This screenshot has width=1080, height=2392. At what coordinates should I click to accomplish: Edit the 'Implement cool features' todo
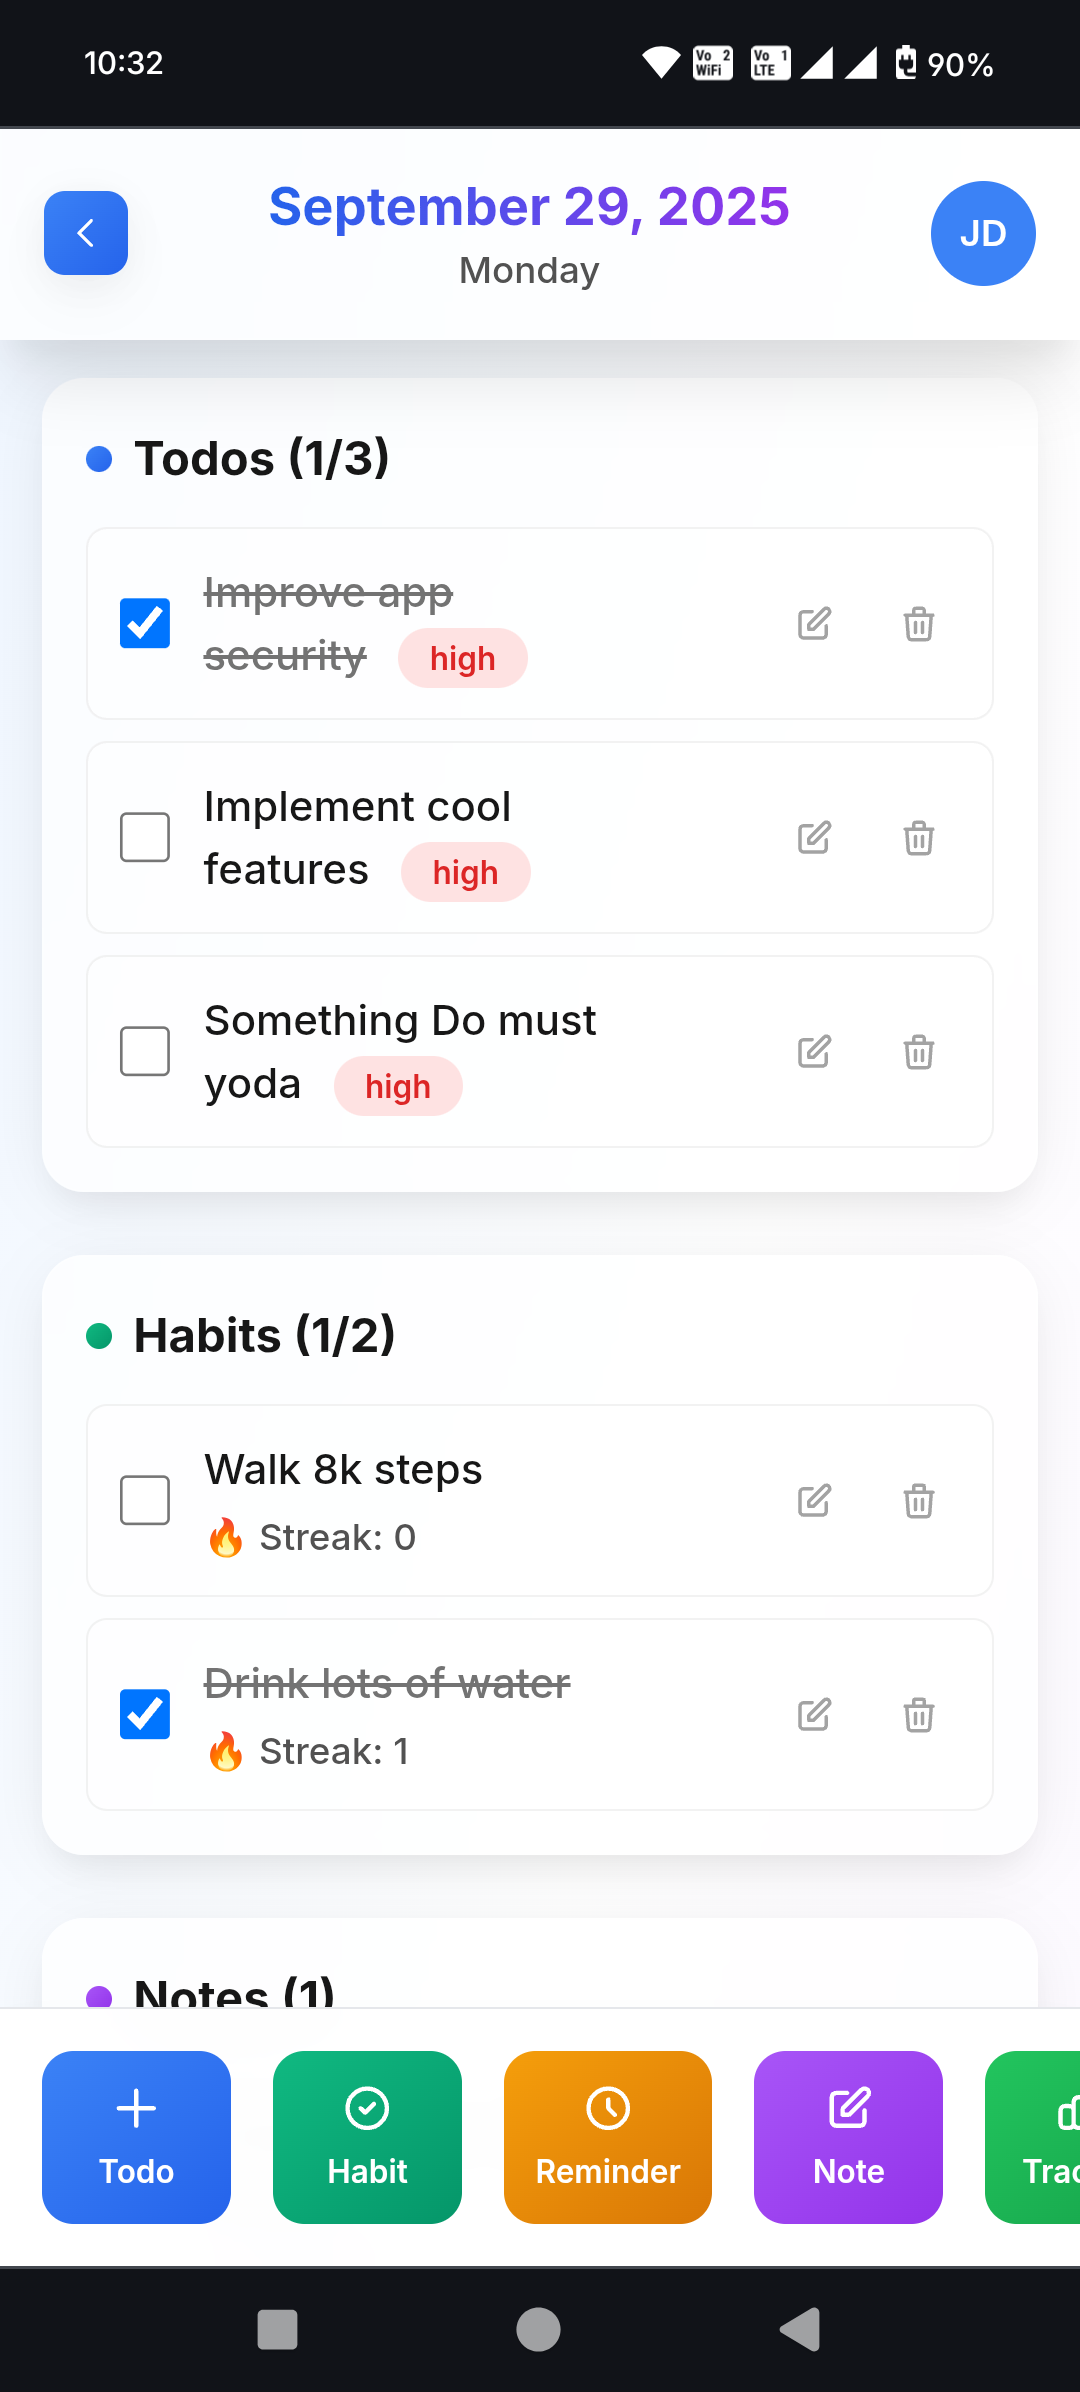tap(814, 837)
